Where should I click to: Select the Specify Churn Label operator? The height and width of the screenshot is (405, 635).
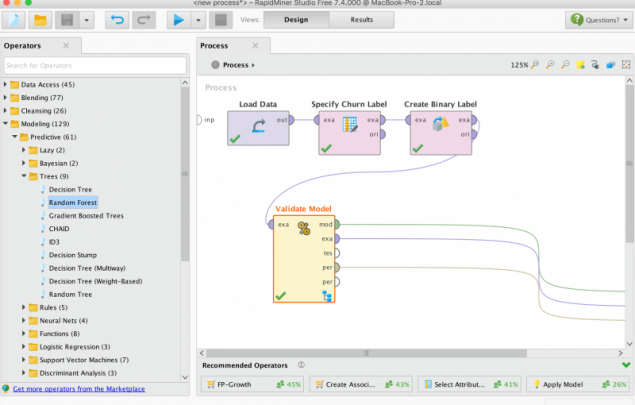(349, 132)
